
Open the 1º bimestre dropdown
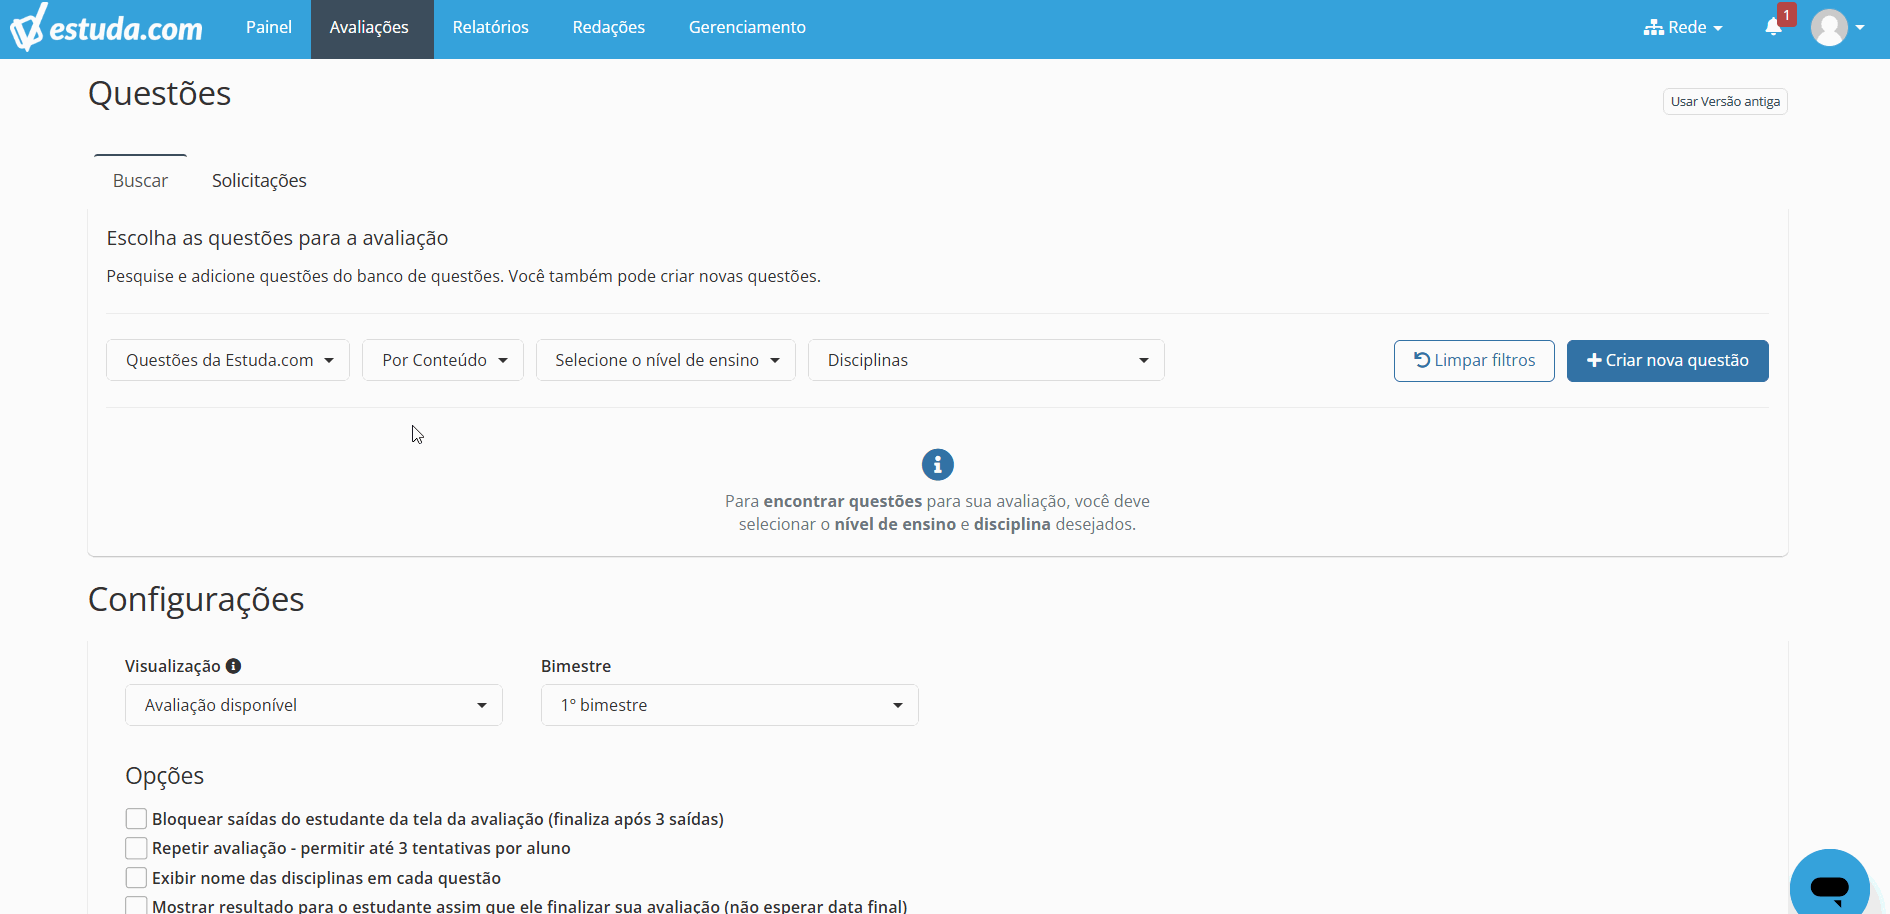(730, 705)
